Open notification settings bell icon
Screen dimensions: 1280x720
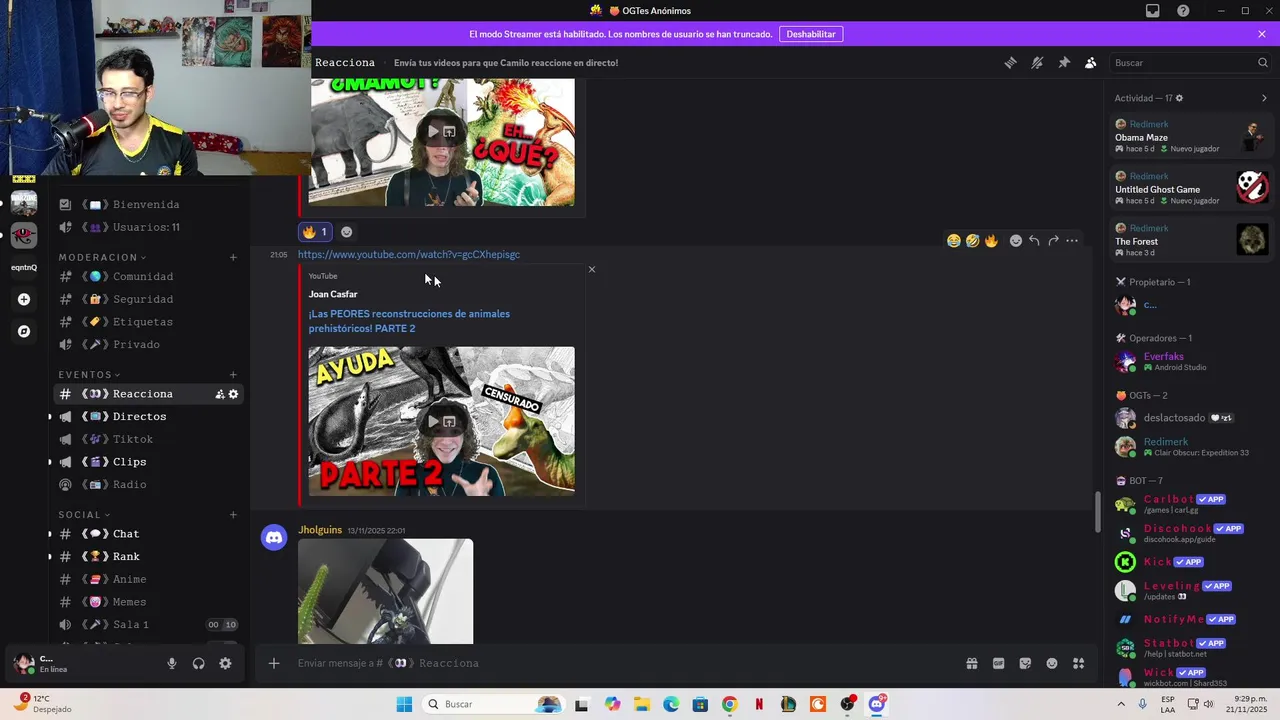pos(1037,62)
